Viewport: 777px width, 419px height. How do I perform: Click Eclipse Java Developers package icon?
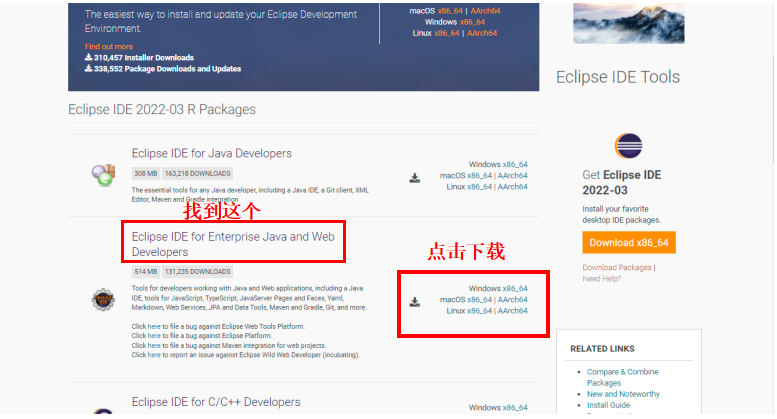point(103,175)
